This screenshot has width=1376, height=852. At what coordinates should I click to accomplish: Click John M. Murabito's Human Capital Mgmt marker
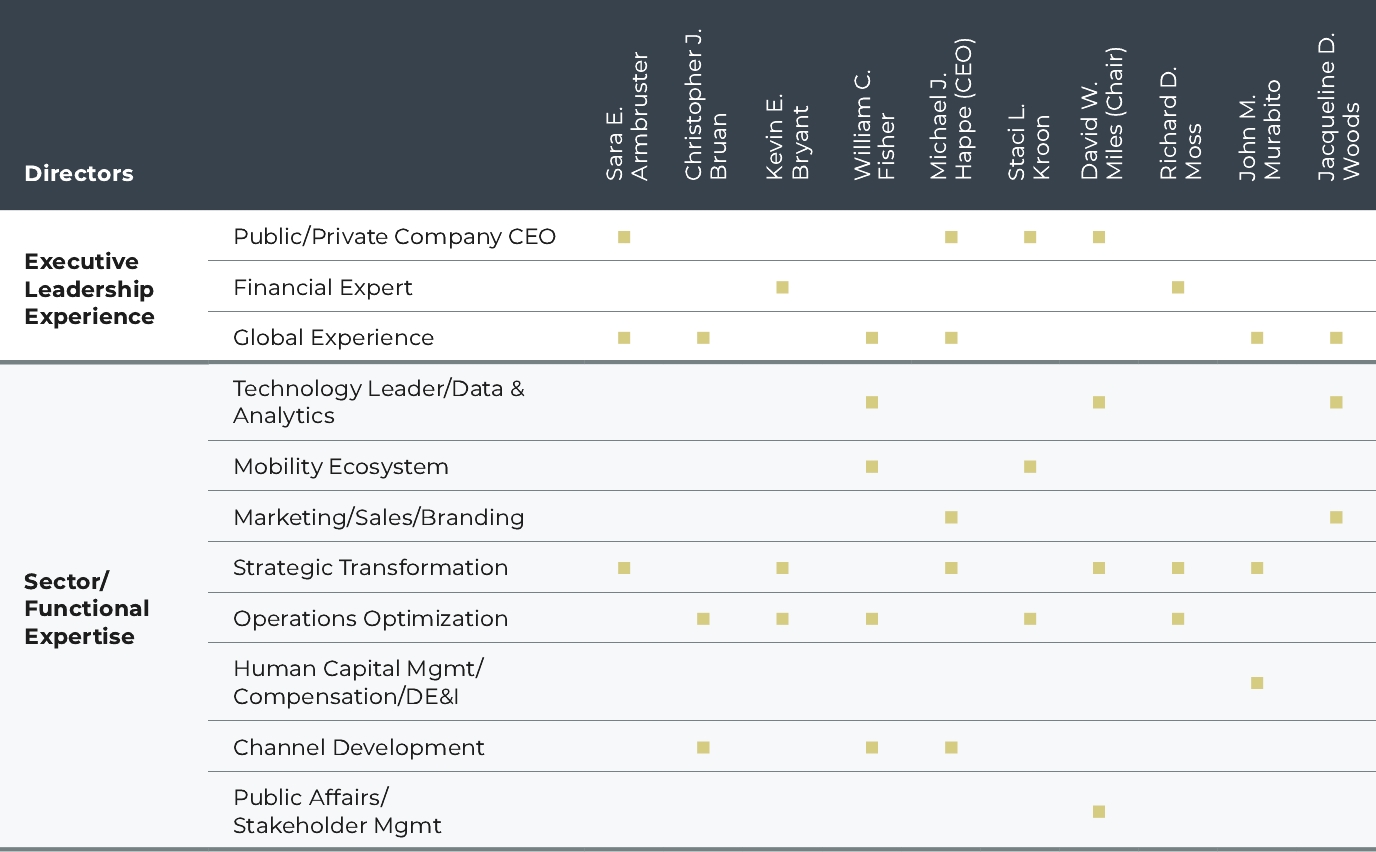(1257, 683)
